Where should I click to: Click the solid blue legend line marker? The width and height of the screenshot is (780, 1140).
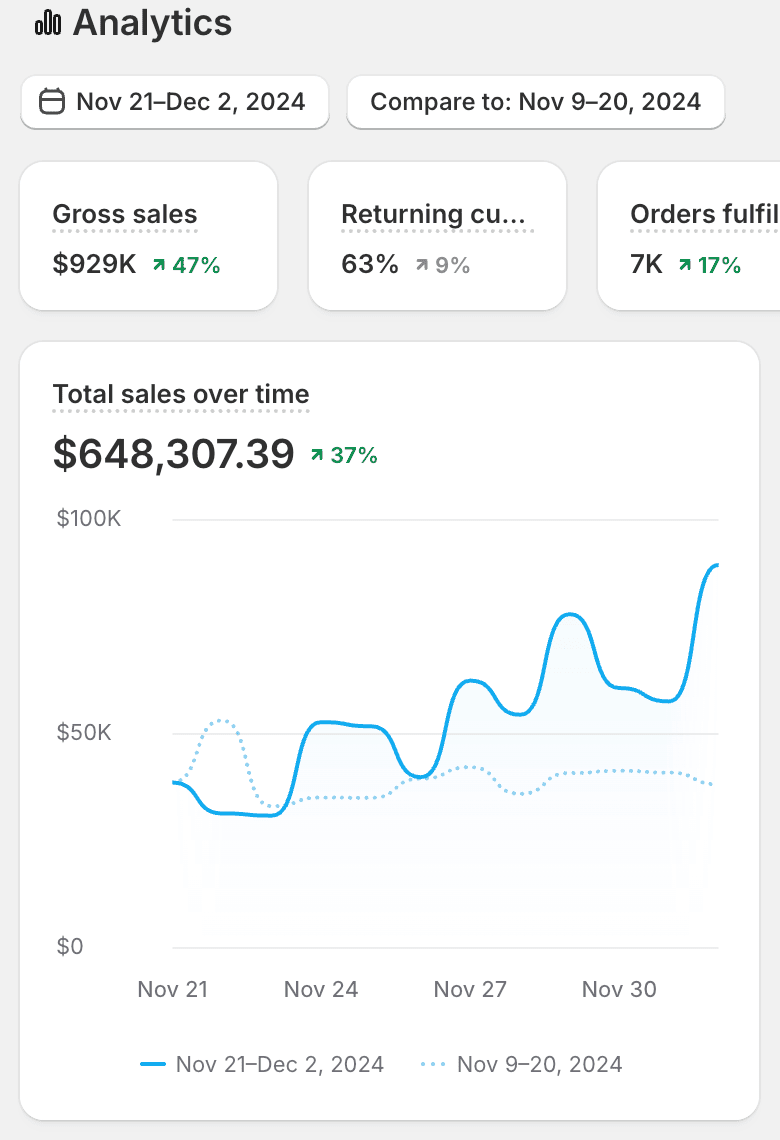coord(153,1065)
